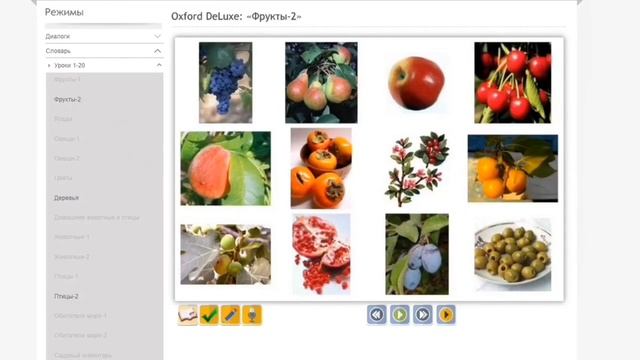Screen dimensions: 640x360
Task: Click the Режимы heading
Action: 64,12
